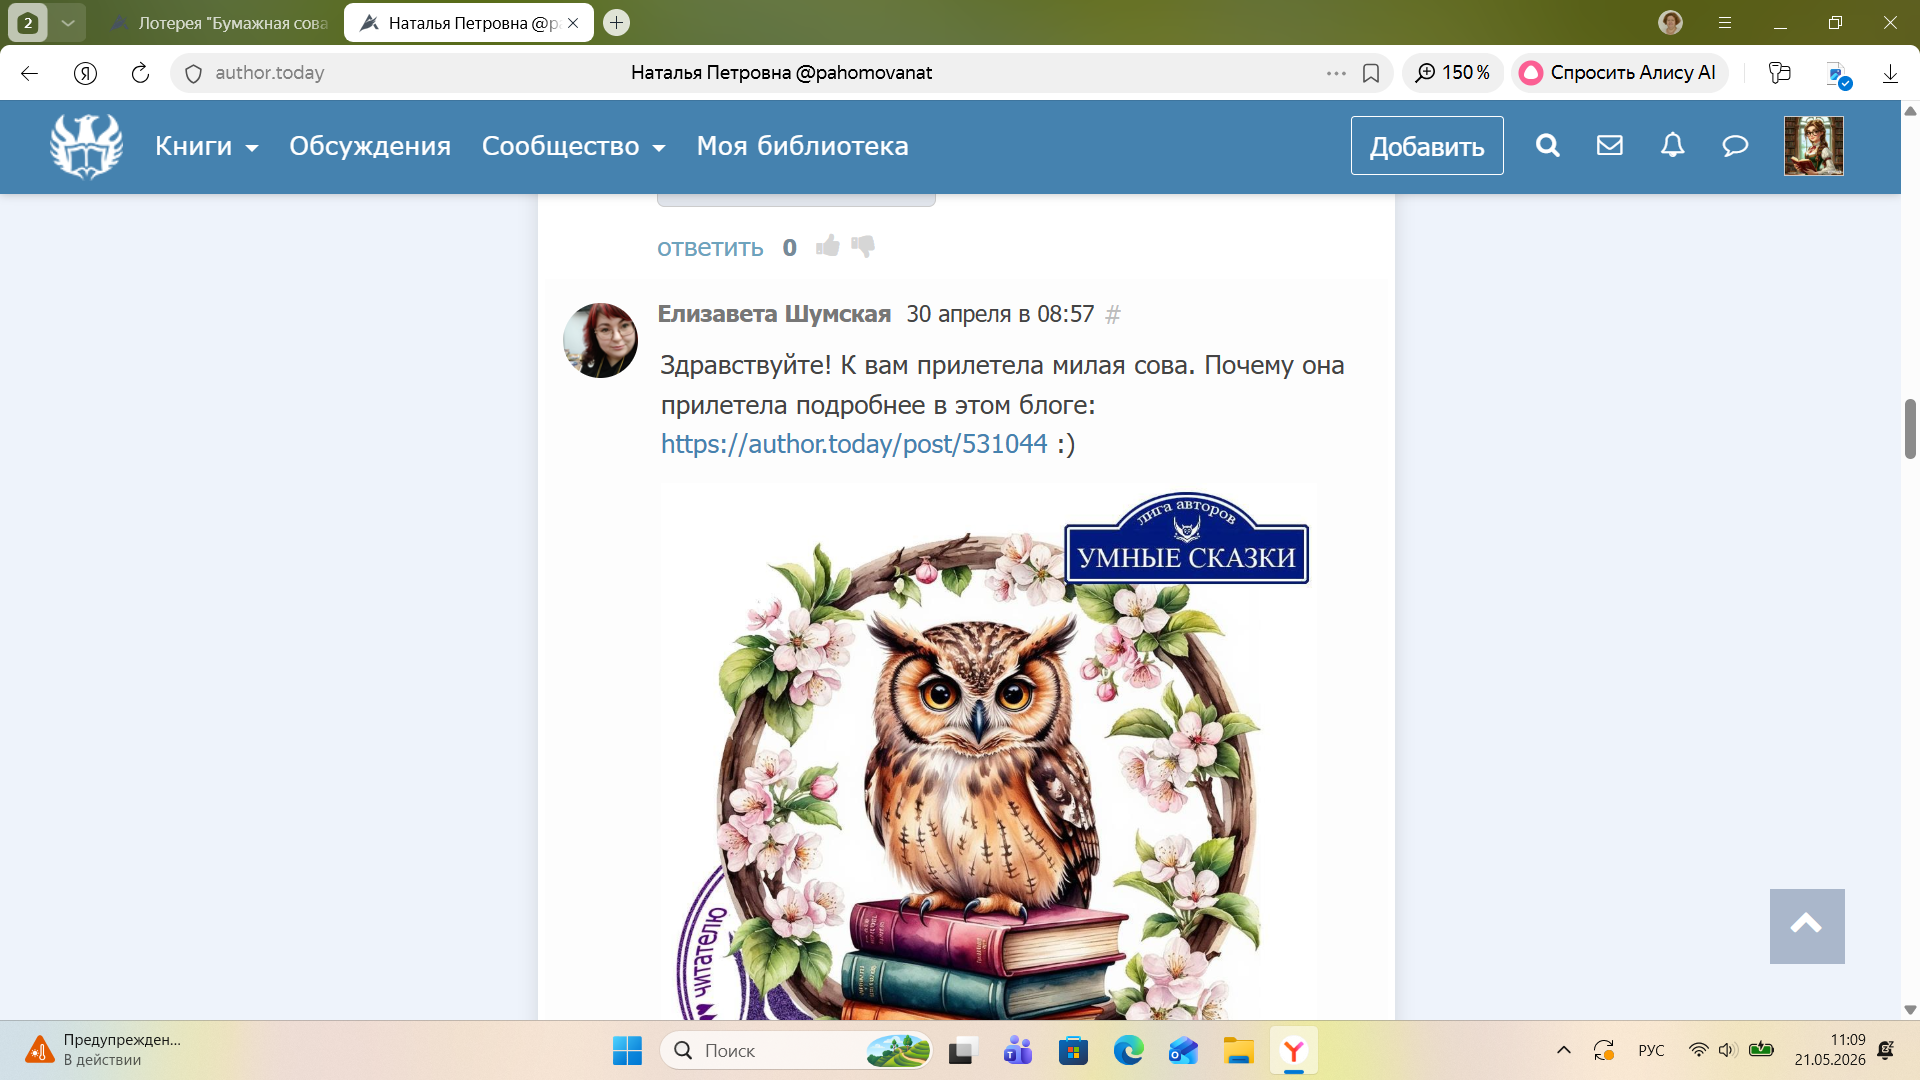
Task: Like the comment with thumbs up
Action: 828,246
